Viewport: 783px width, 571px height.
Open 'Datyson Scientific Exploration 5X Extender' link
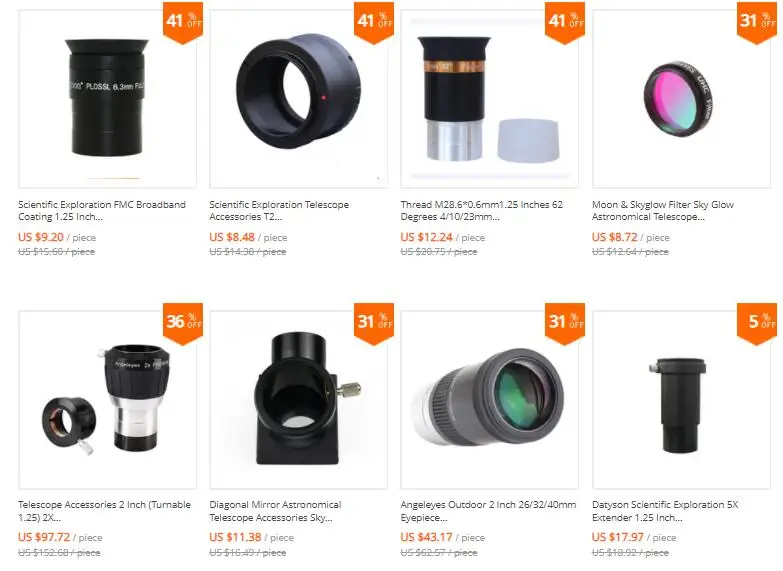665,511
